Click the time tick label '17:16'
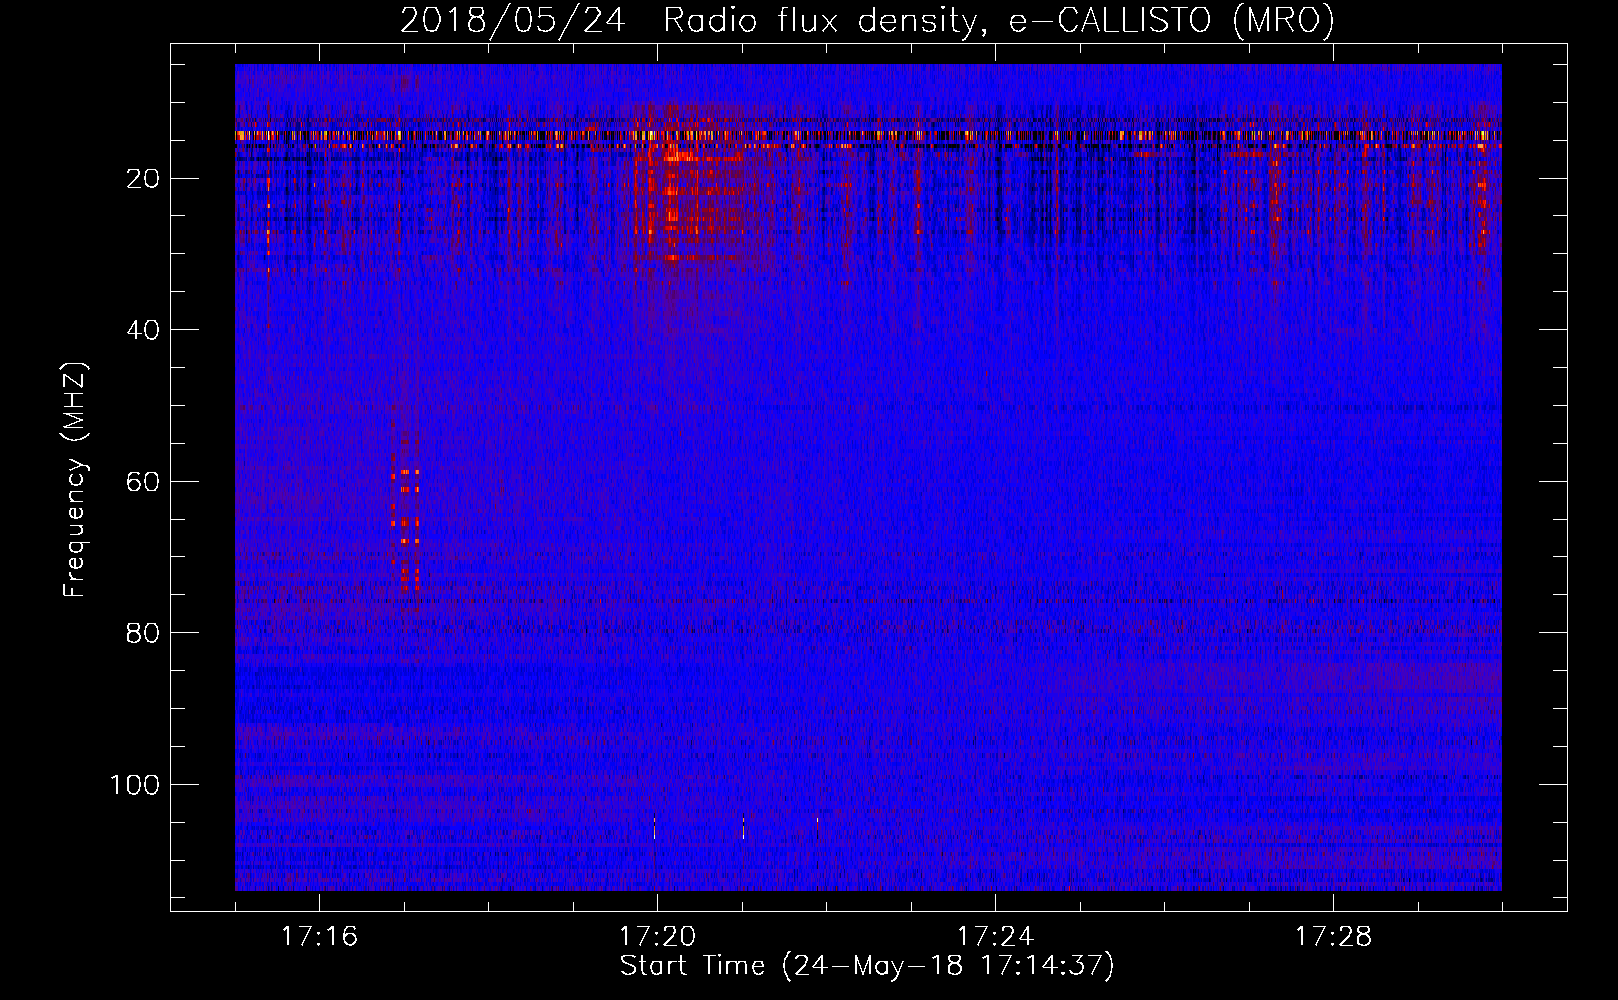The height and width of the screenshot is (1000, 1618). click(319, 937)
